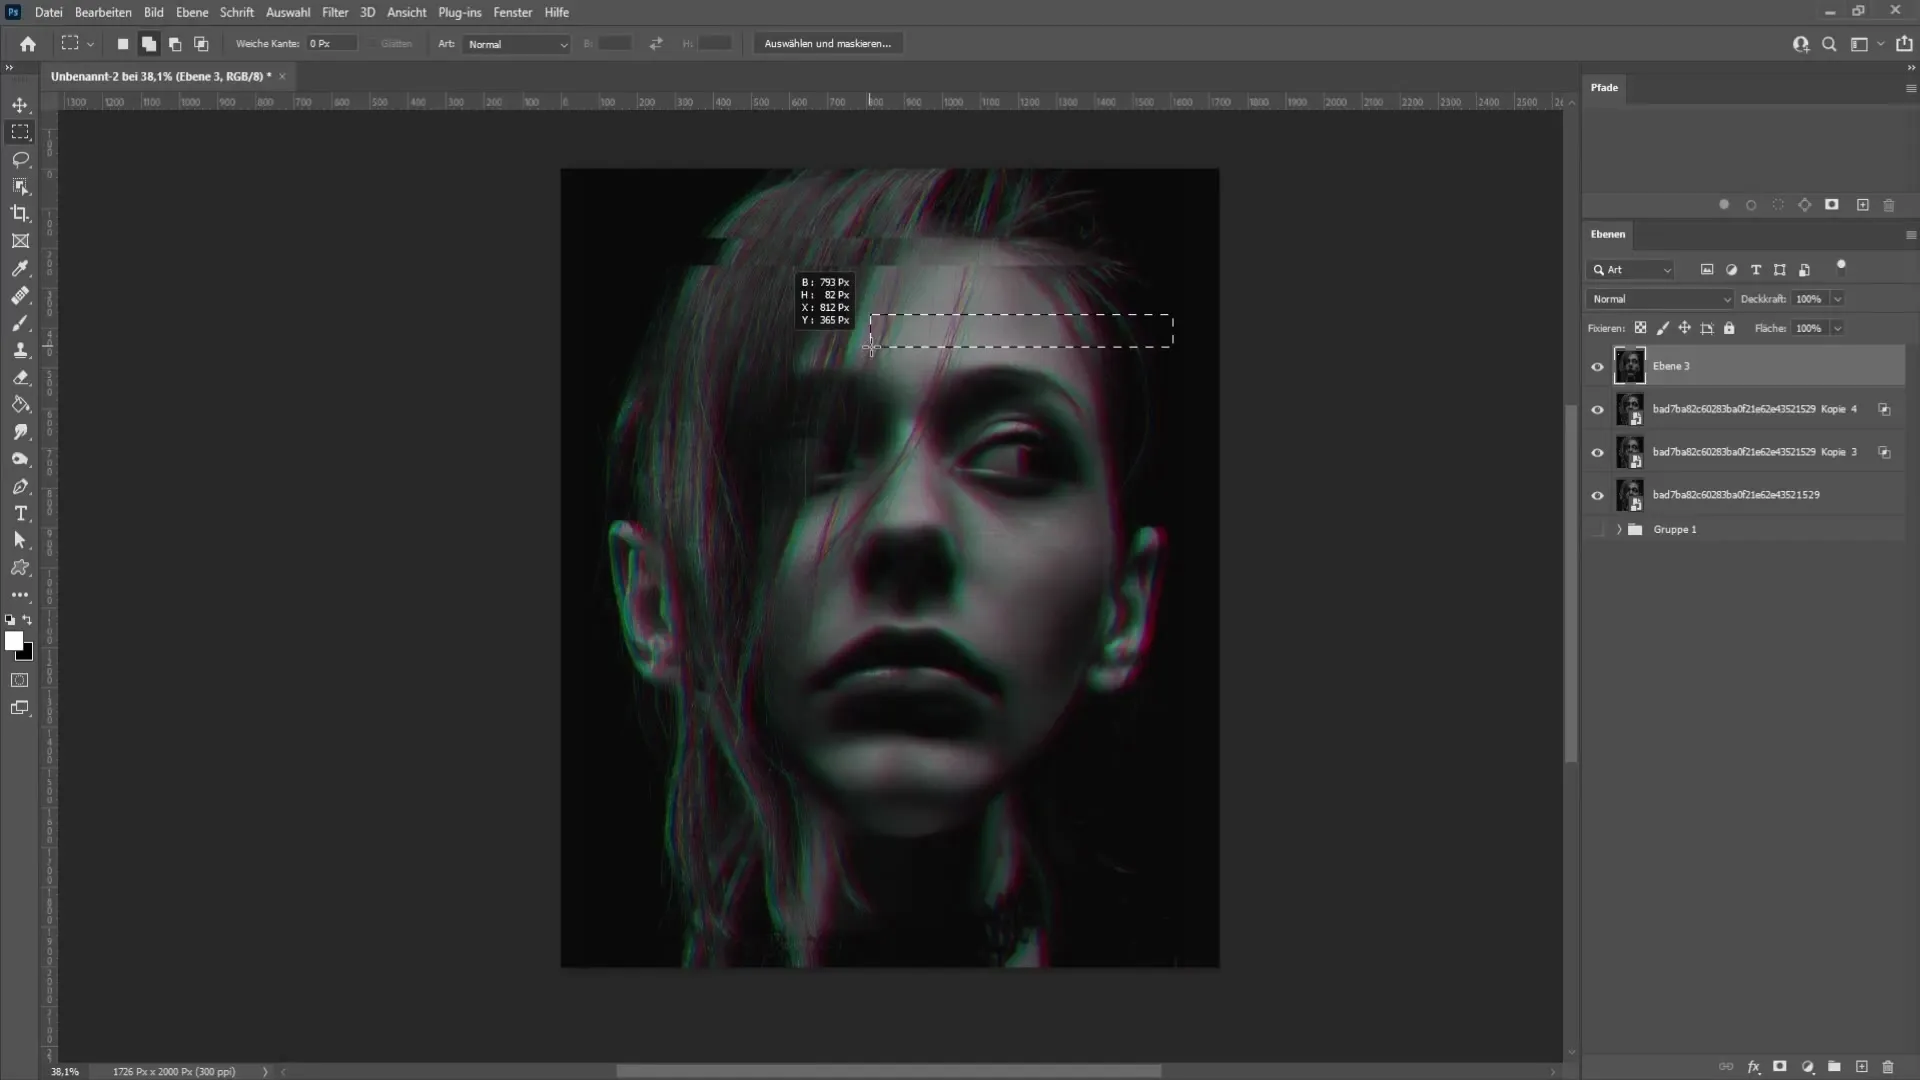Select the Lasso tool

pos(20,159)
